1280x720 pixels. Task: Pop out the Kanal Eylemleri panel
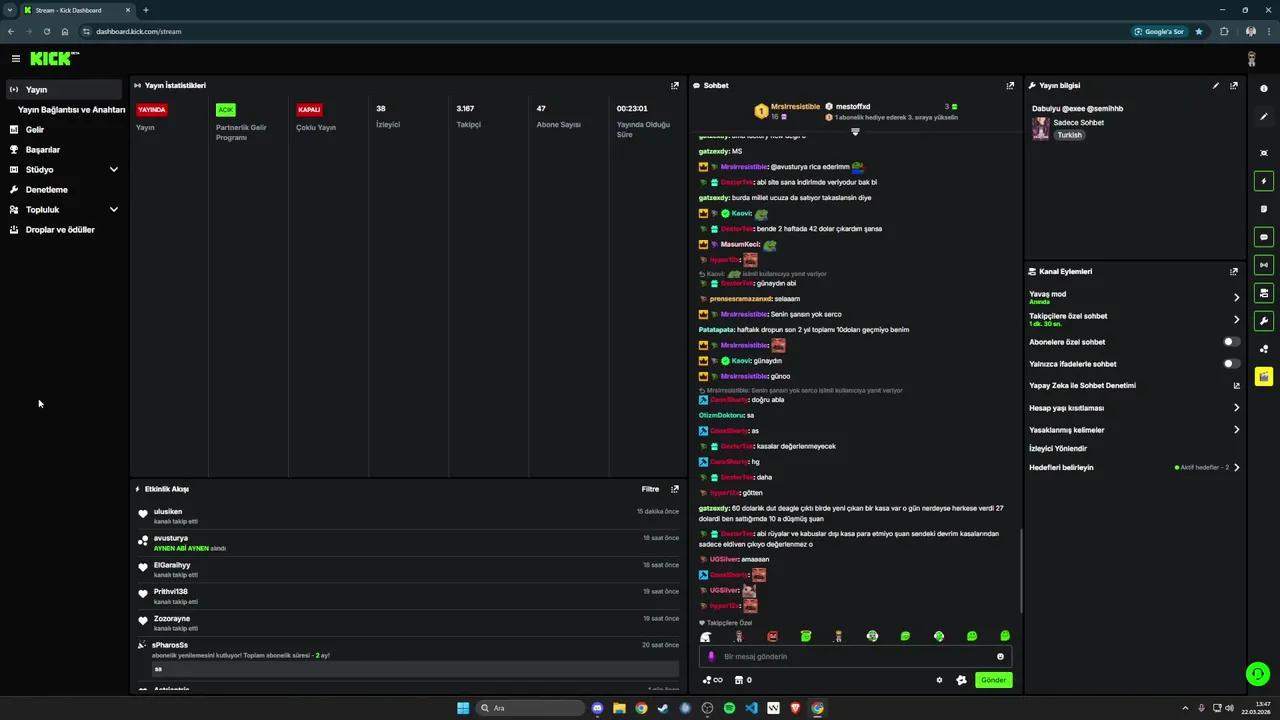point(1234,271)
